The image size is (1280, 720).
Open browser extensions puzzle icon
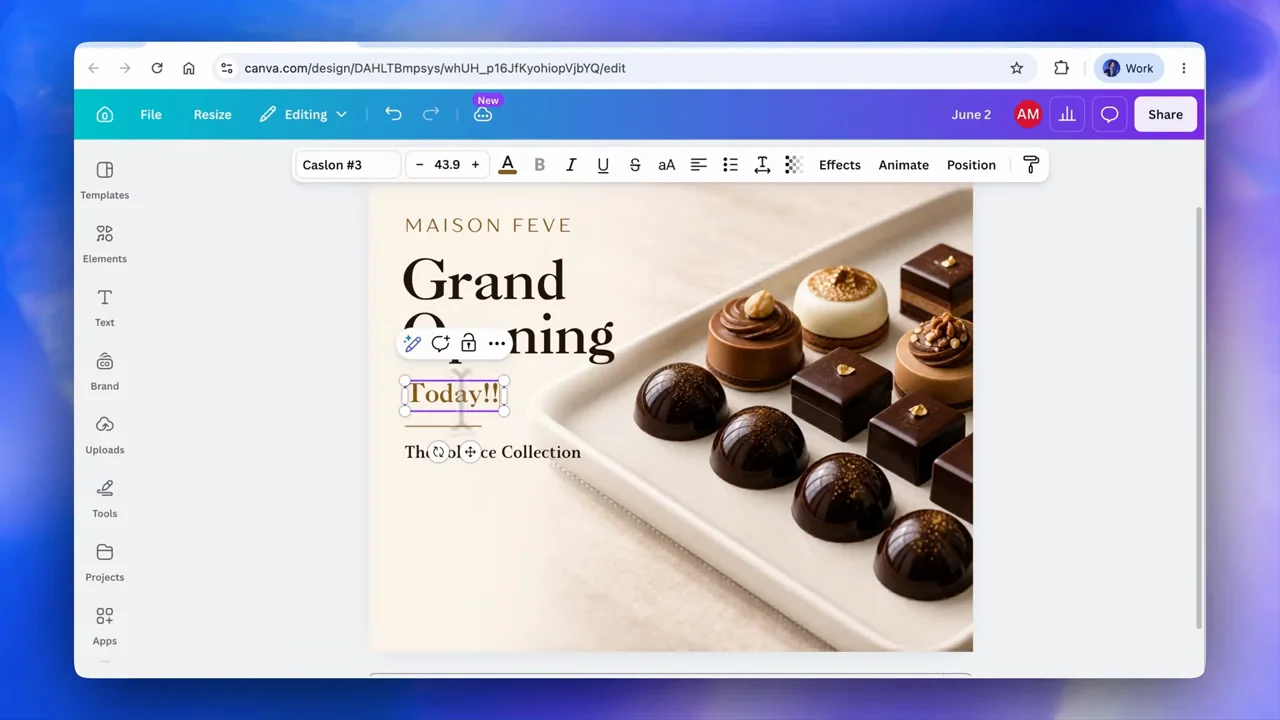click(1061, 68)
